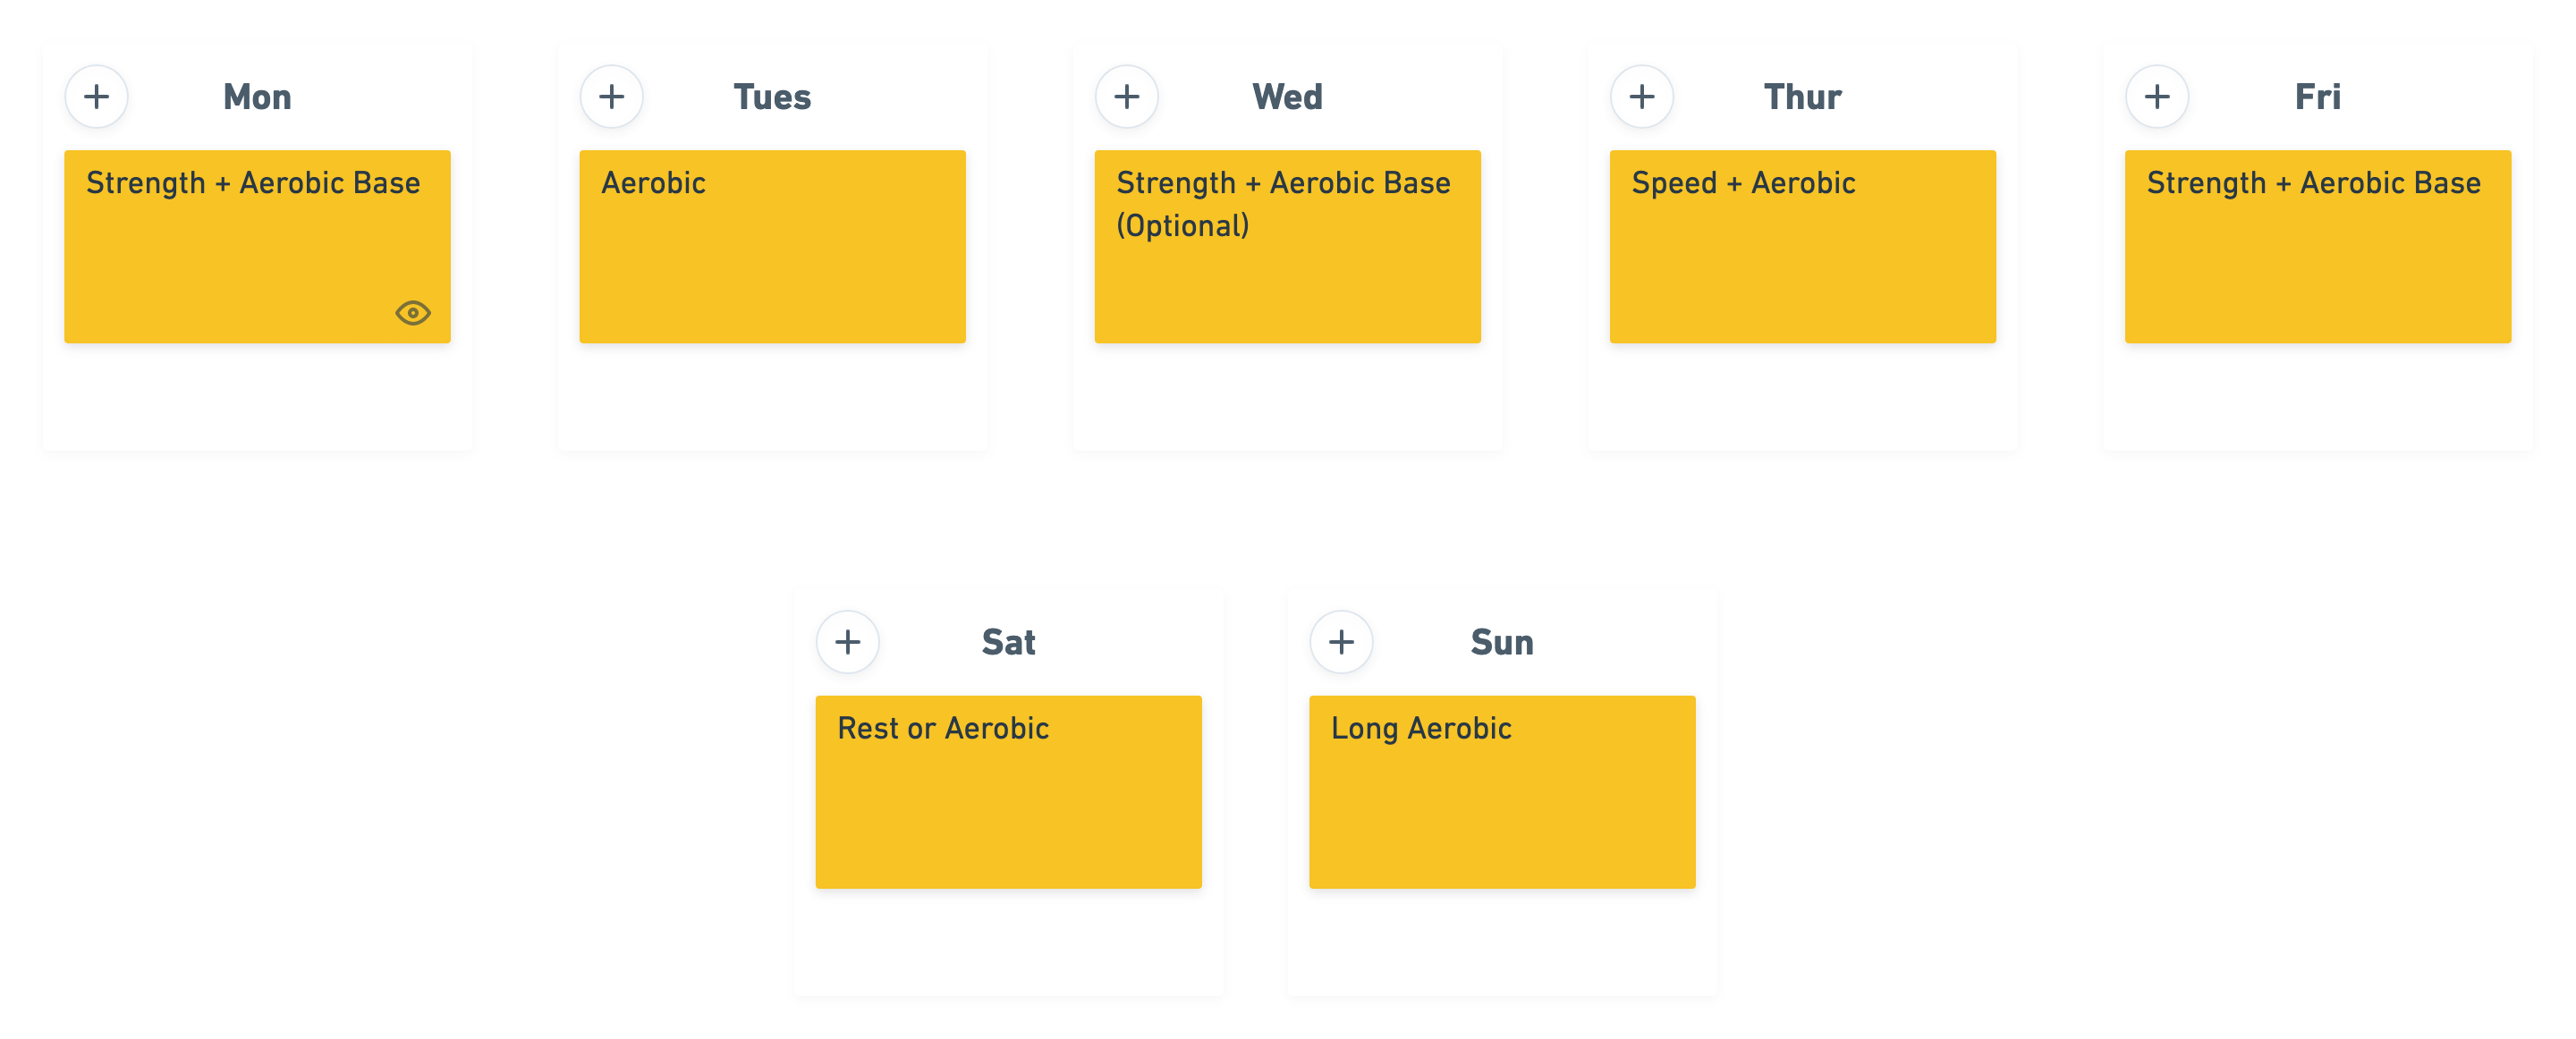Add a card to the Wed column
Screen dimensions: 2576x1039
(1126, 97)
